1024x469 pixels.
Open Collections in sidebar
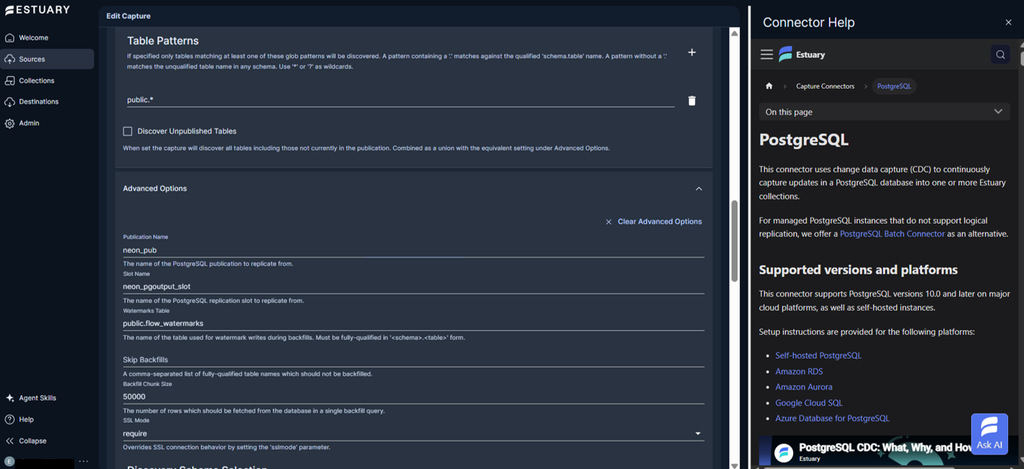(47, 80)
